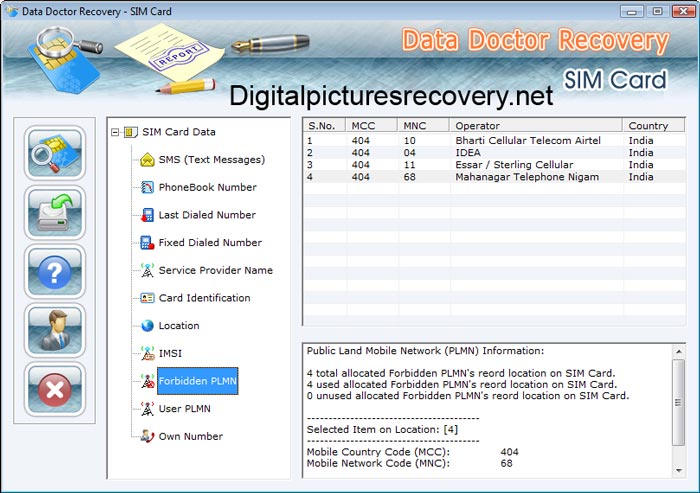The image size is (700, 493).
Task: Click the Location globe icon
Action: (147, 326)
